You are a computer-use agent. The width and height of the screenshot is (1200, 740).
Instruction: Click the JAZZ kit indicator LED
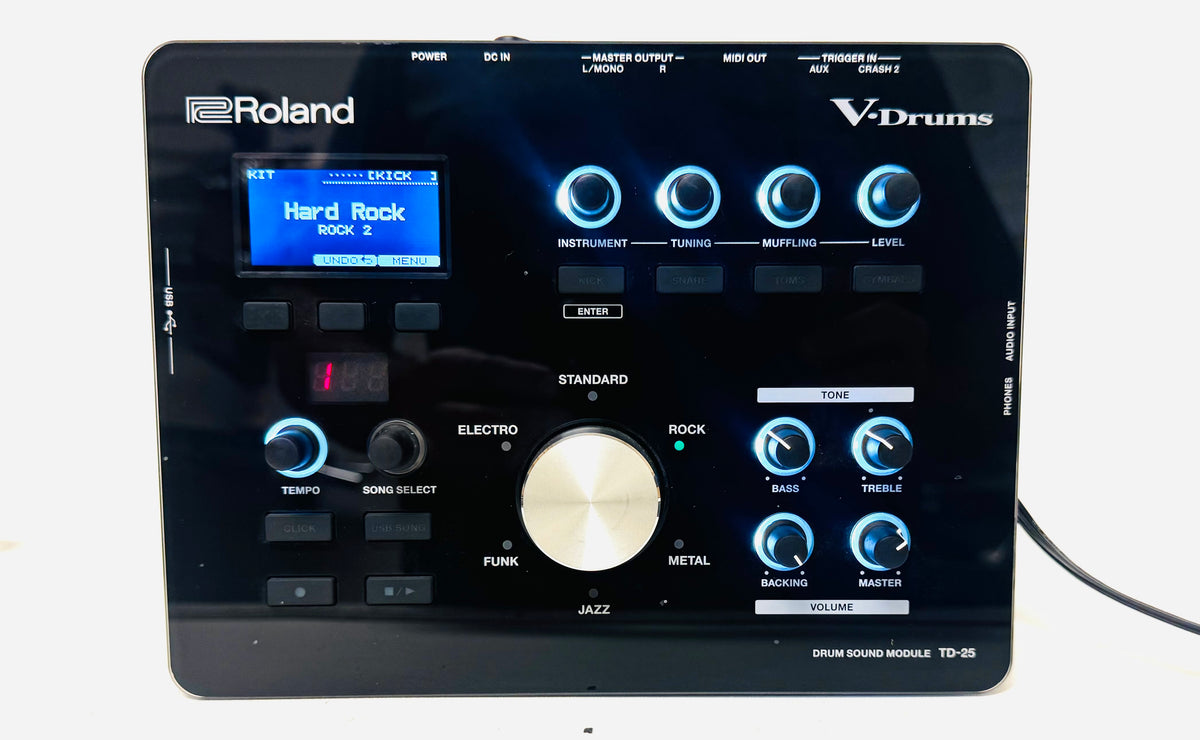tap(593, 593)
